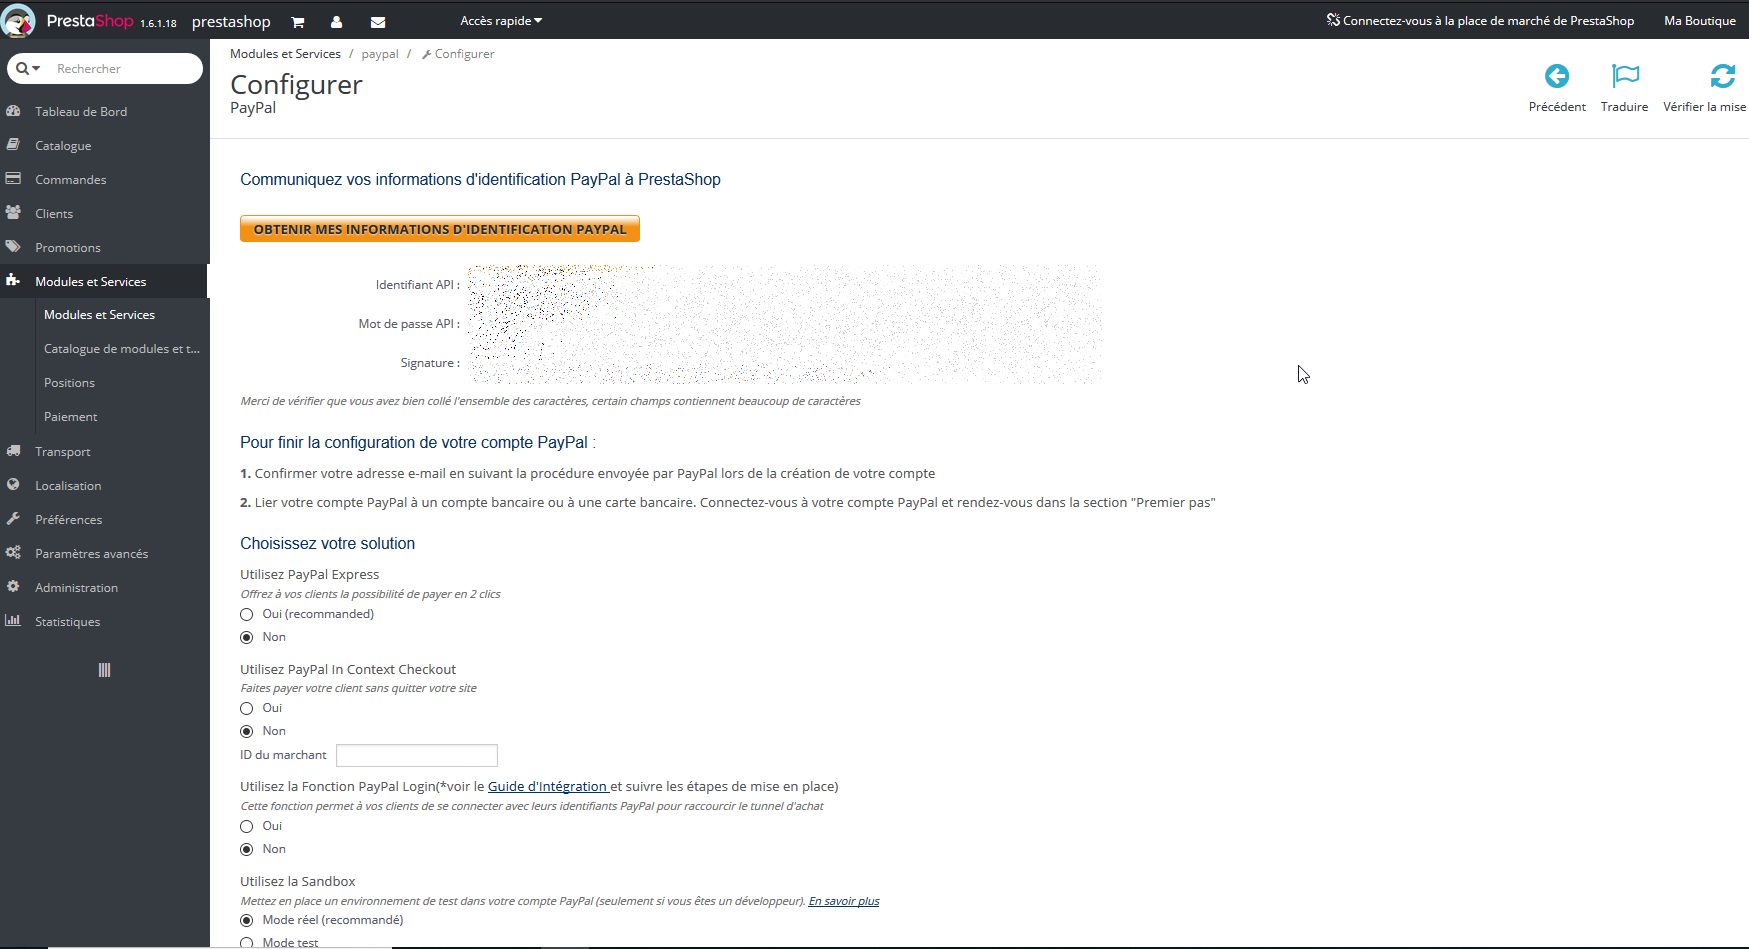
Task: Open the Statistiques menu
Action: 67,622
